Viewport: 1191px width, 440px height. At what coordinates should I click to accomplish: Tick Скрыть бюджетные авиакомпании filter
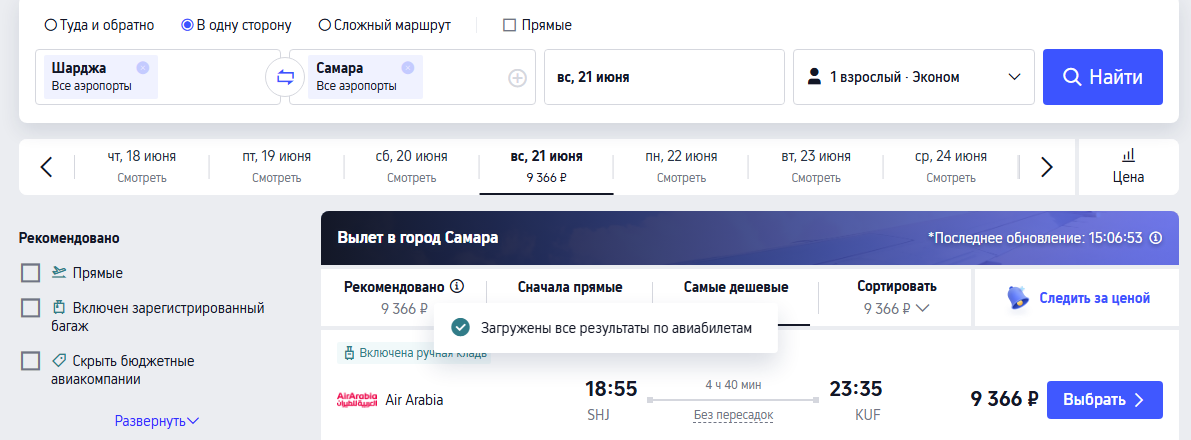pyautogui.click(x=31, y=361)
